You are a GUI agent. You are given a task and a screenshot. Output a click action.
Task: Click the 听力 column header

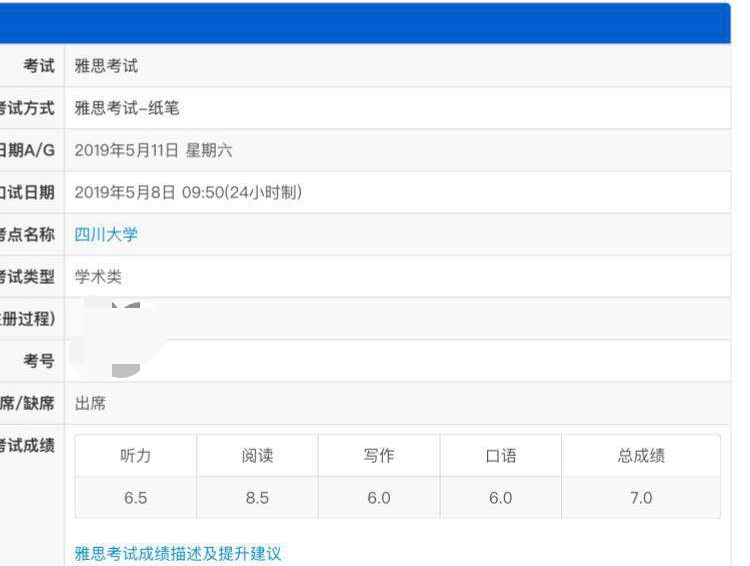[x=136, y=456]
